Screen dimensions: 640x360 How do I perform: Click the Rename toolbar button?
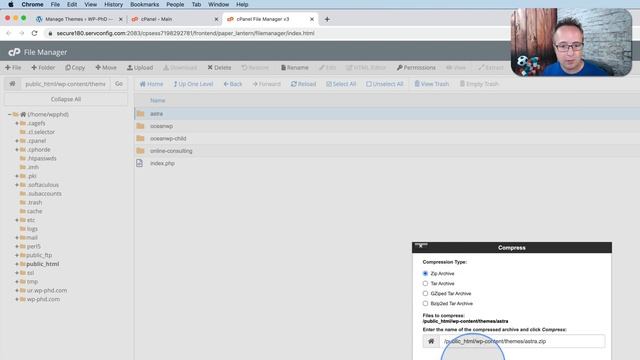[295, 67]
